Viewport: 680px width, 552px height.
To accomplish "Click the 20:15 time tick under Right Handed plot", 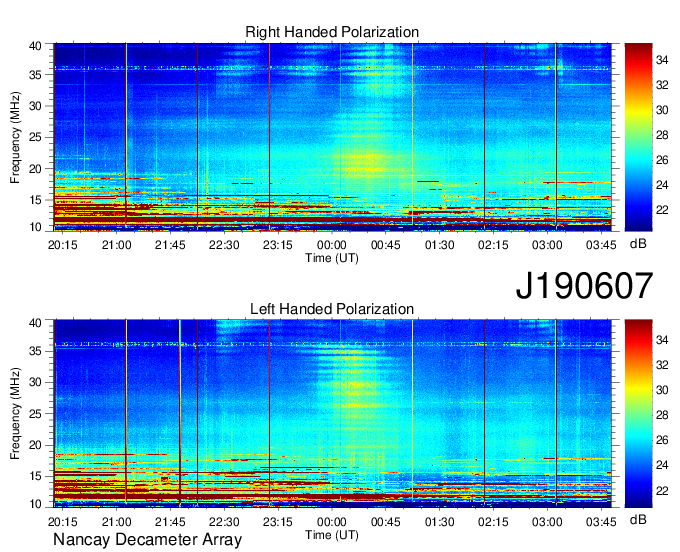I will coord(62,245).
